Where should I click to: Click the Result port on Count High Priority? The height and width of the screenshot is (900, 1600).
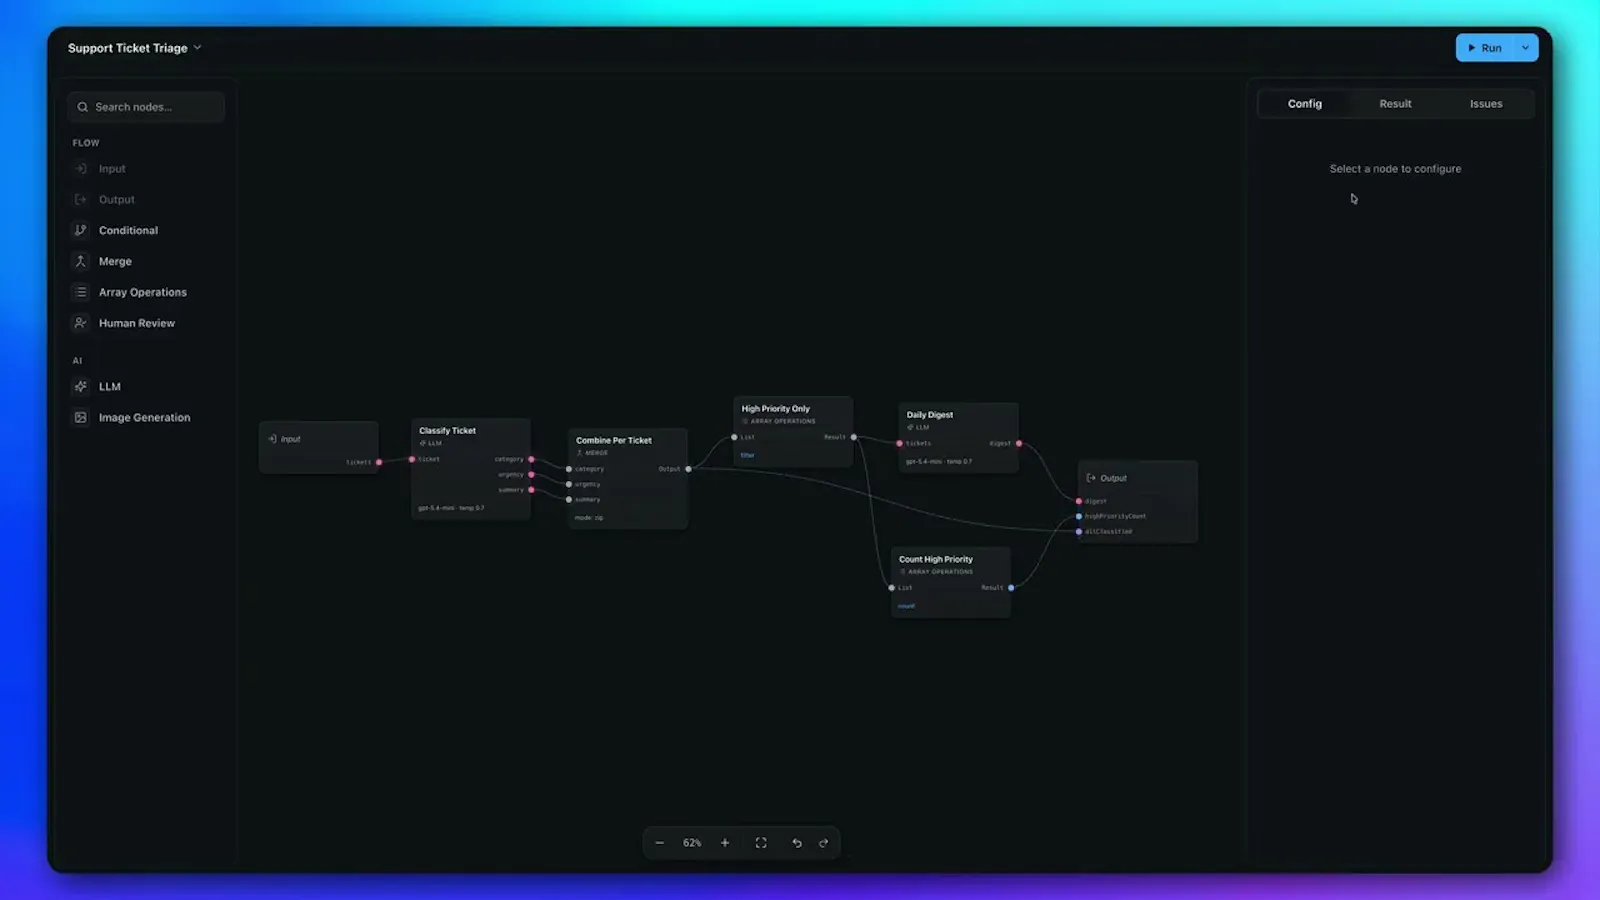[x=1011, y=588]
